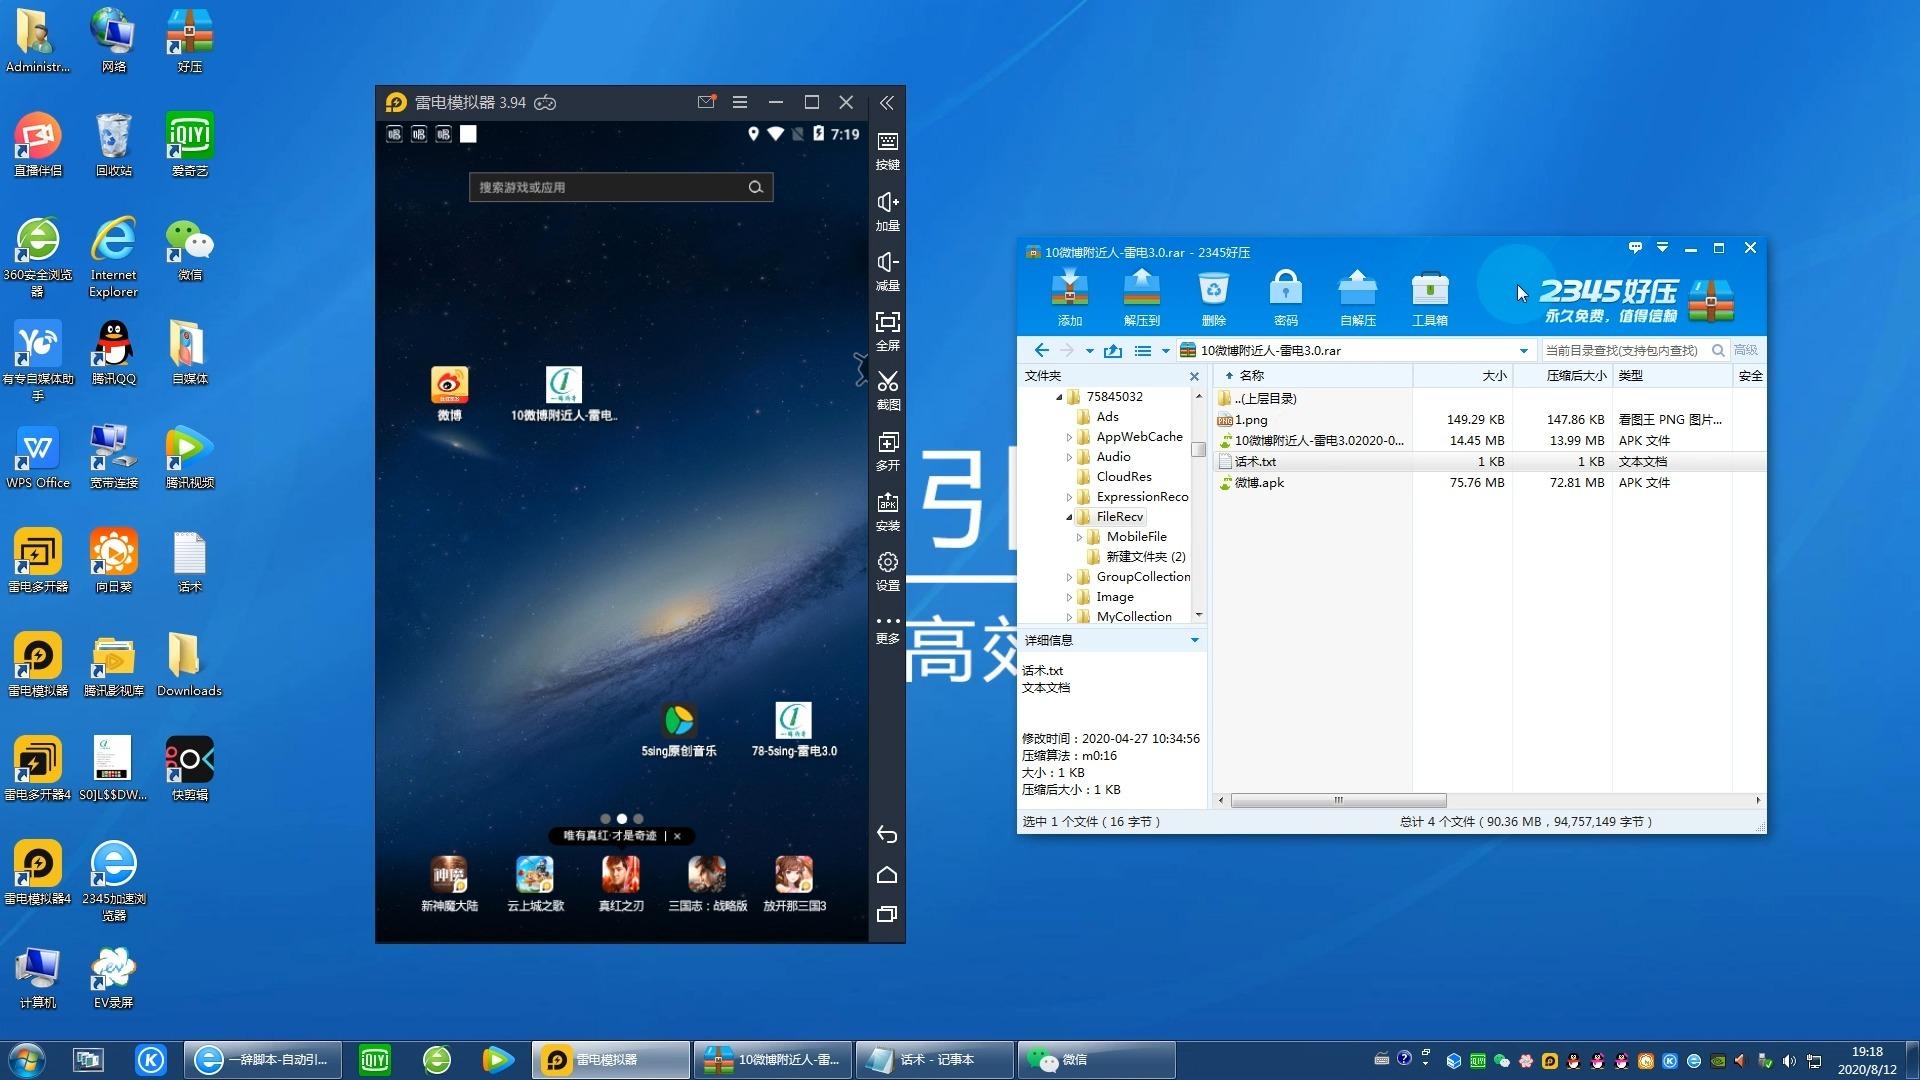Open the emulator hamburger menu
1920x1080 pixels.
coord(740,102)
